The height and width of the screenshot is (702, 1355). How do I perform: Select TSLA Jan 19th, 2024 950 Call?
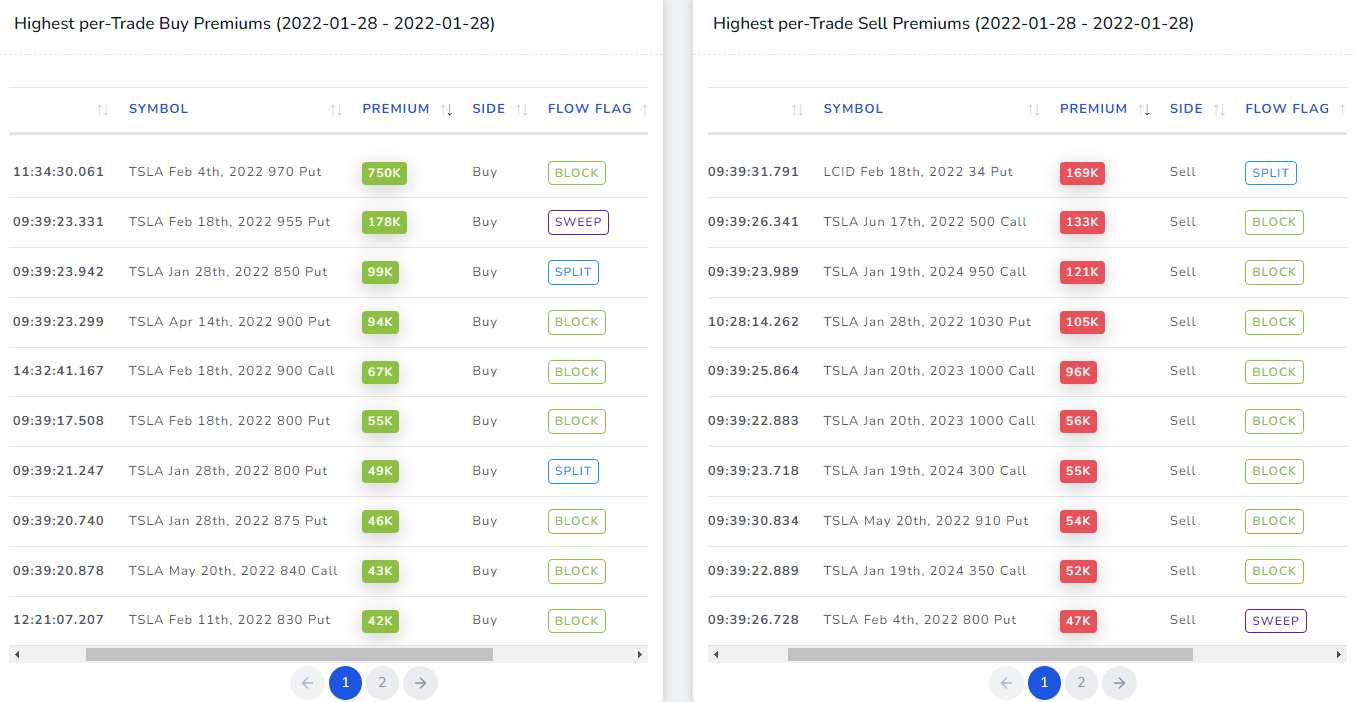coord(925,272)
